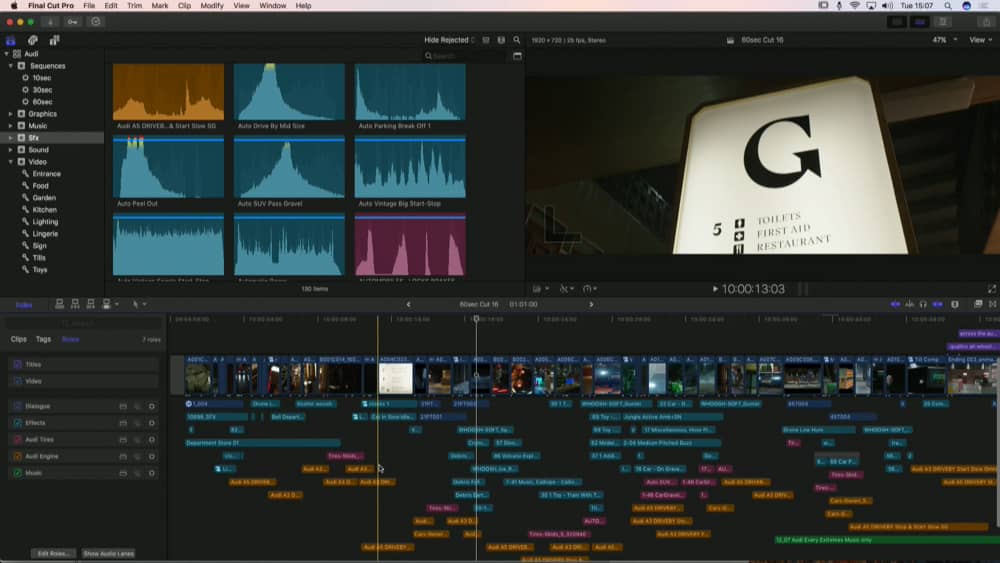Toggle the Timeline panel button
The height and width of the screenshot is (563, 1000).
[920, 22]
